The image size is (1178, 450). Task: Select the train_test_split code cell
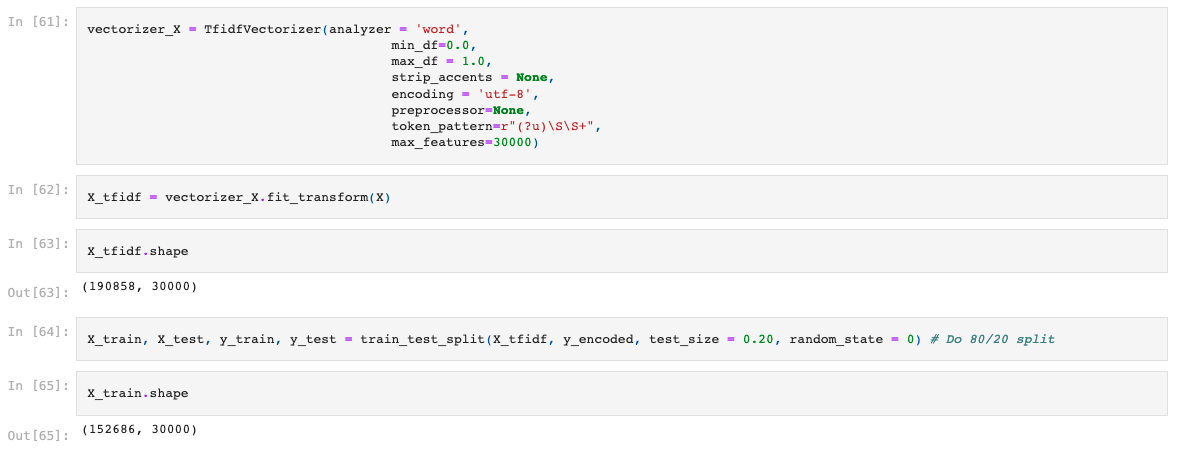(x=621, y=339)
